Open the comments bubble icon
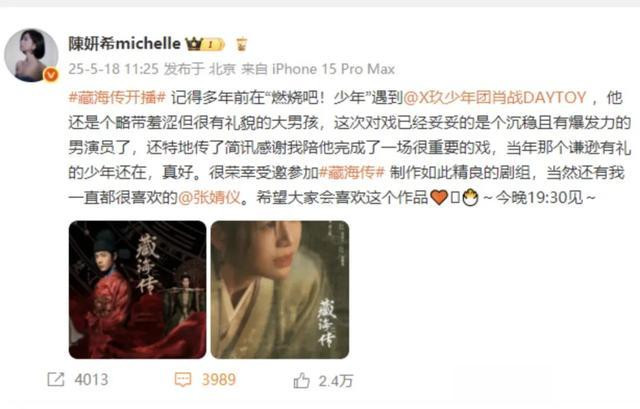The width and height of the screenshot is (640, 409). (x=182, y=380)
